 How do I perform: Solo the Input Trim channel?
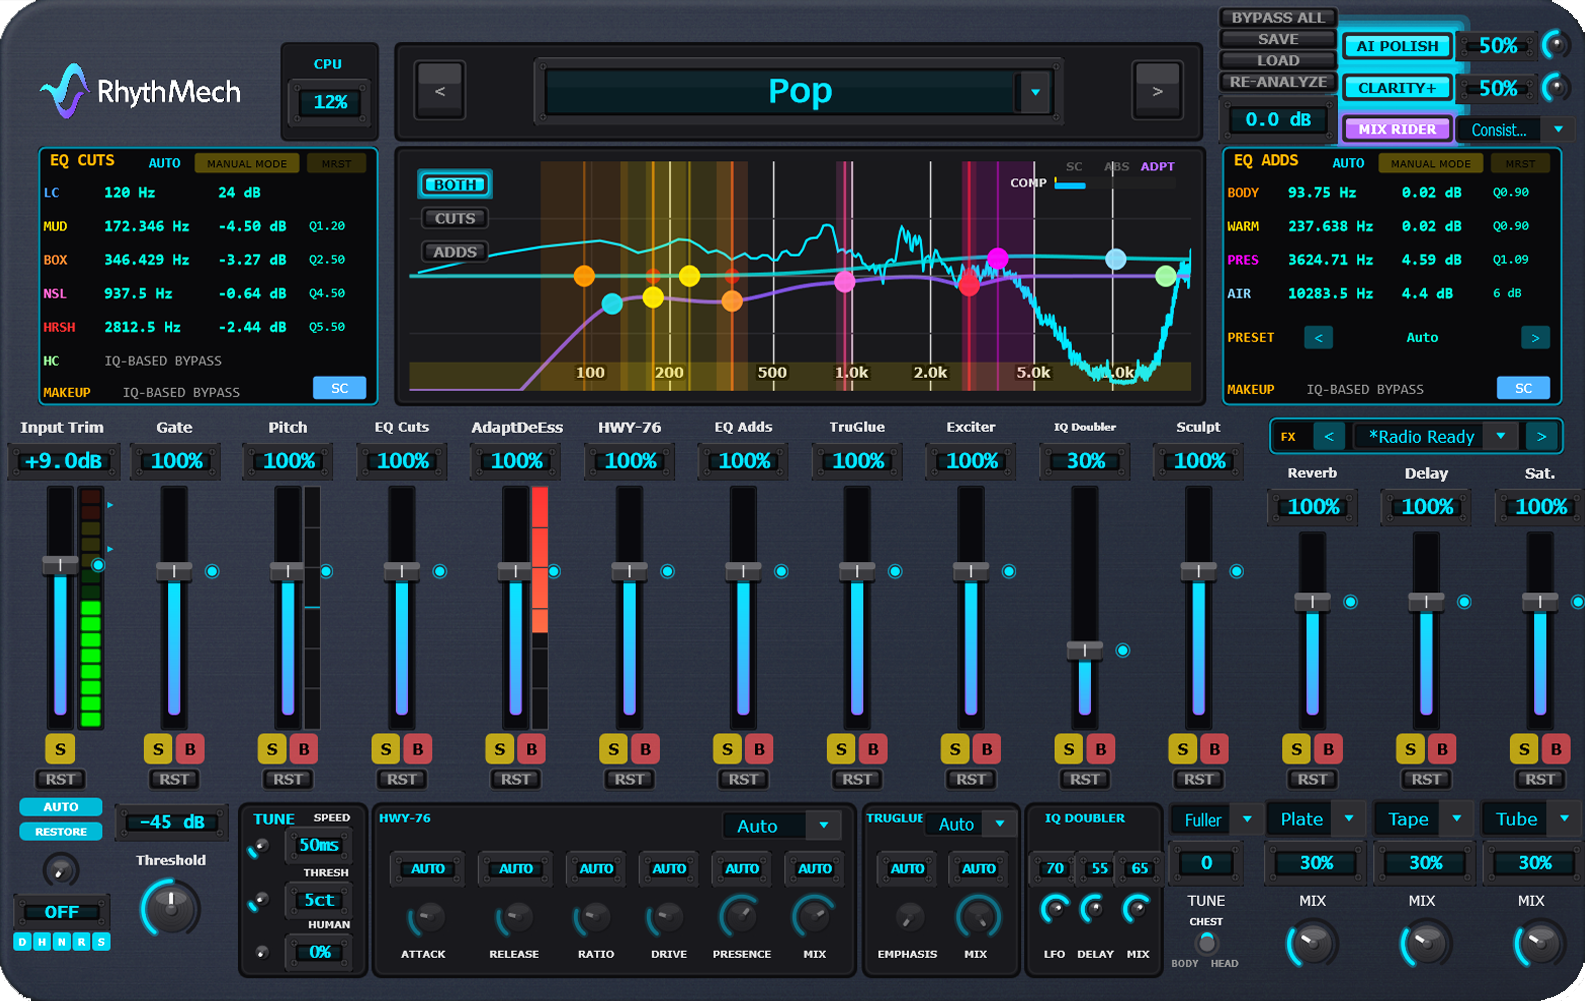point(60,749)
